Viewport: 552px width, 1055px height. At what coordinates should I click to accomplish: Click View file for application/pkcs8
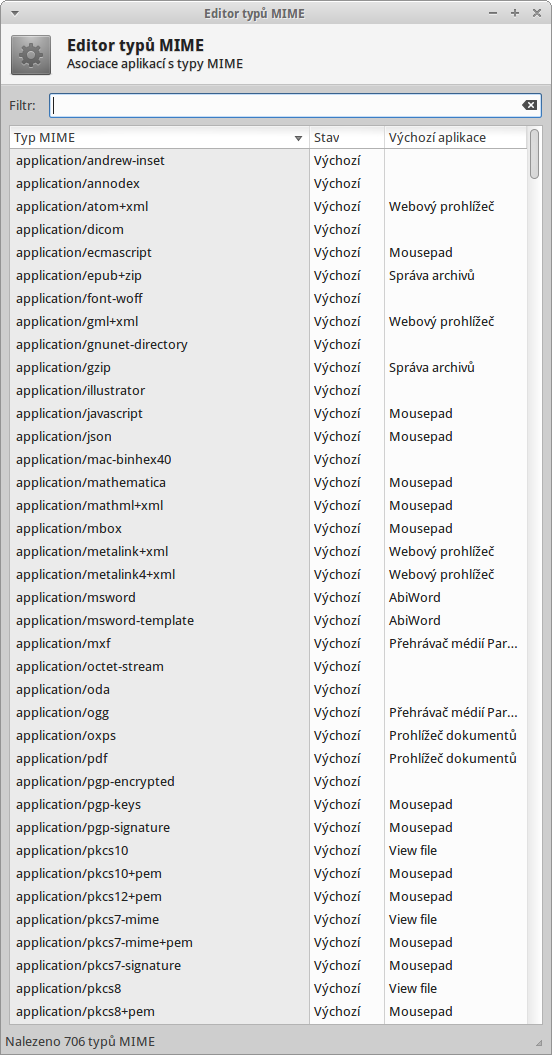click(413, 988)
